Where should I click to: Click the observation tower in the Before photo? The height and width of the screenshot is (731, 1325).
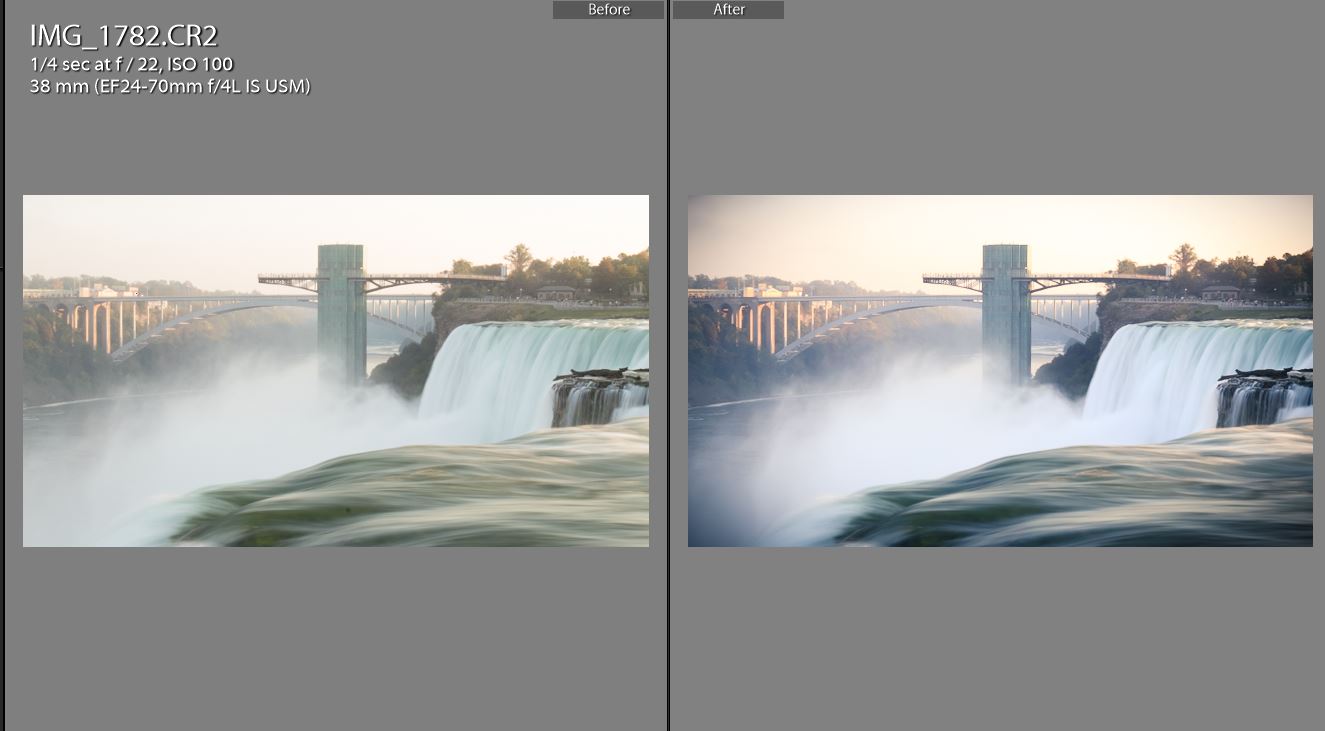(341, 310)
